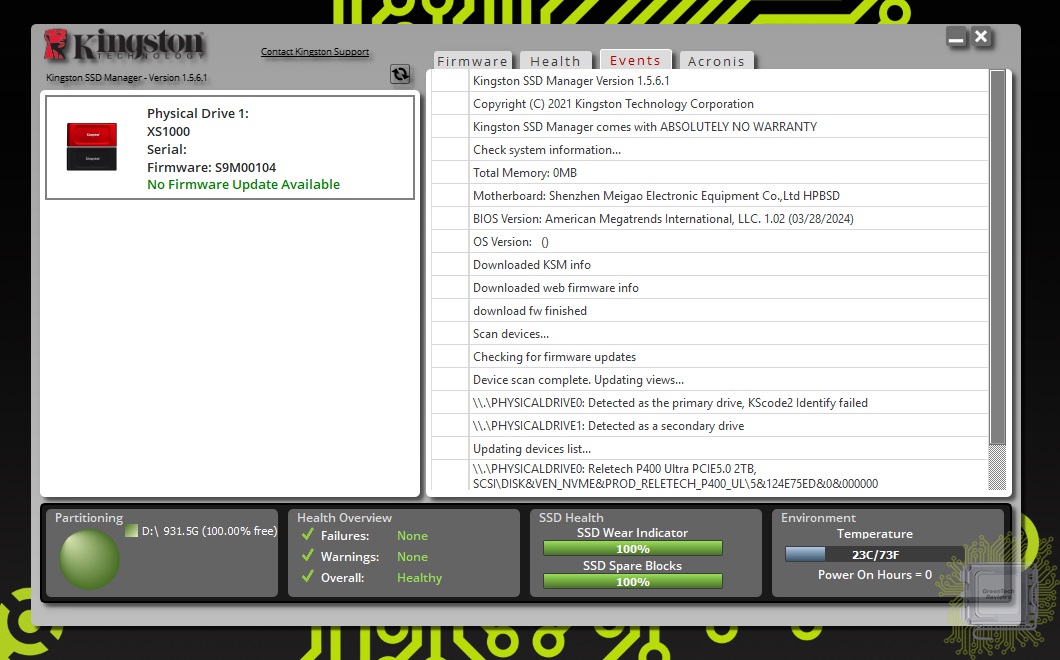This screenshot has width=1060, height=660.
Task: Select the Events tab
Action: coord(634,61)
